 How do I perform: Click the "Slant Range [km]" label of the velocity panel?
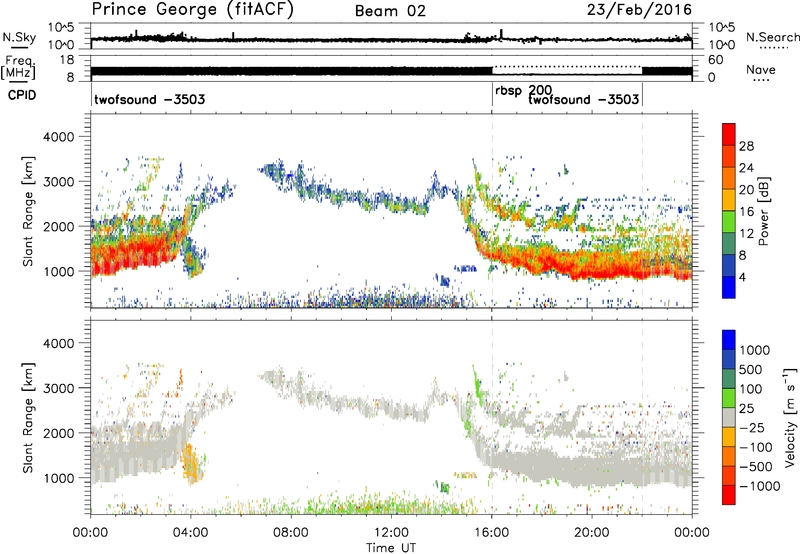(x=28, y=418)
